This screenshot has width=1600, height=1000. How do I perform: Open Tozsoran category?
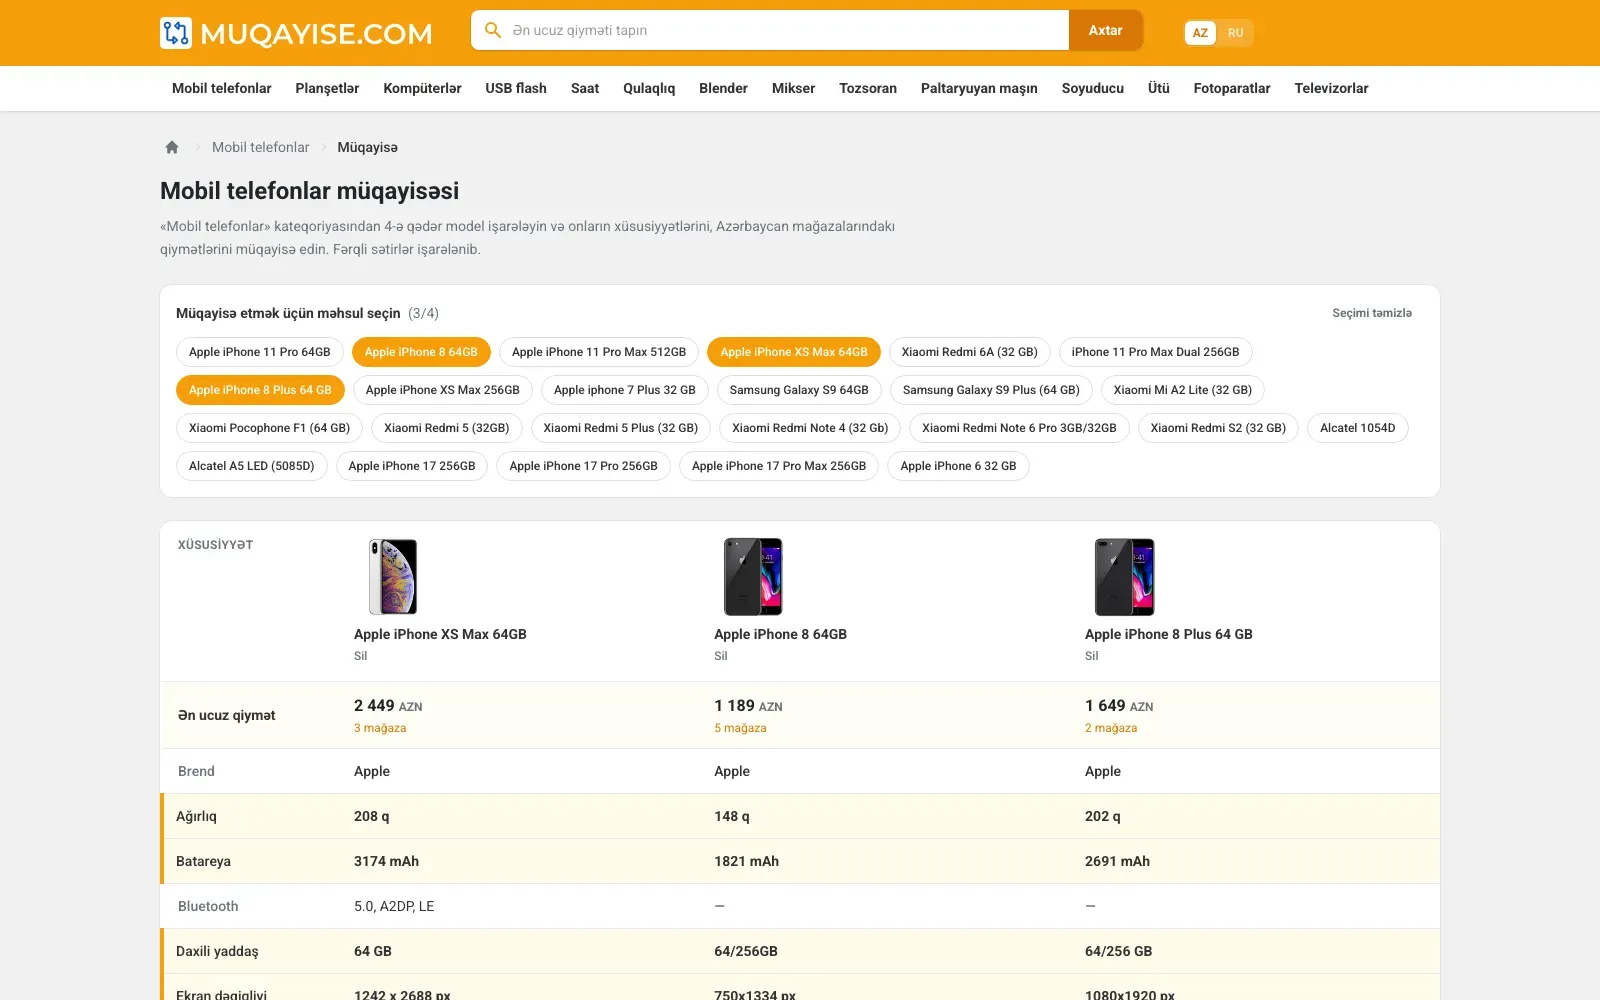868,88
